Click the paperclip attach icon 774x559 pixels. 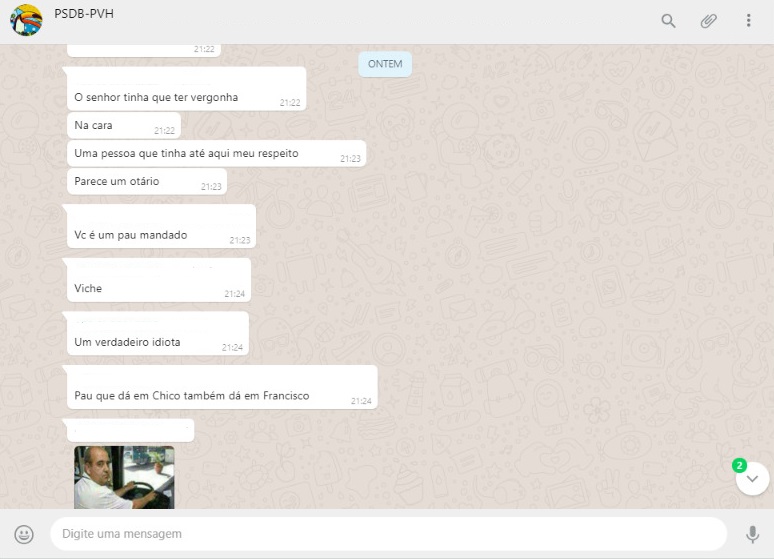pos(708,21)
